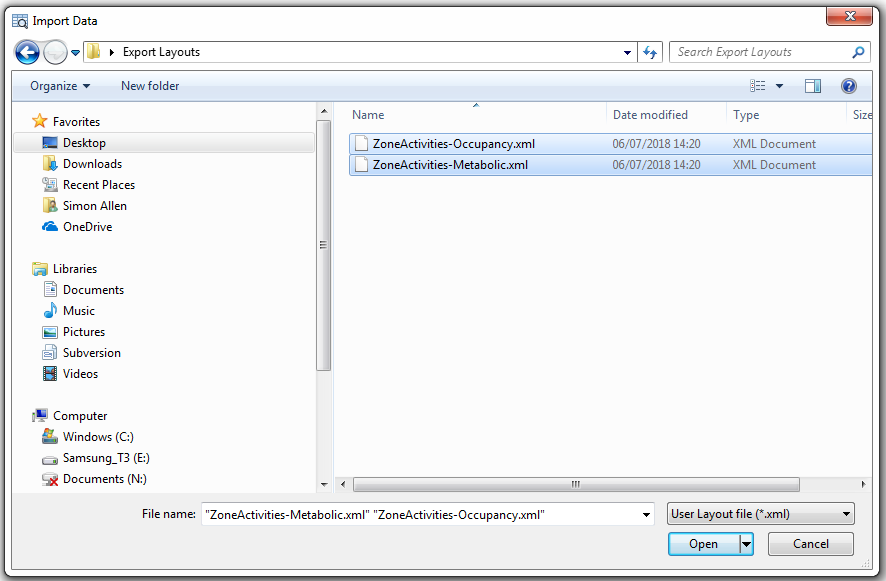Click the change view icon

pyautogui.click(x=758, y=86)
